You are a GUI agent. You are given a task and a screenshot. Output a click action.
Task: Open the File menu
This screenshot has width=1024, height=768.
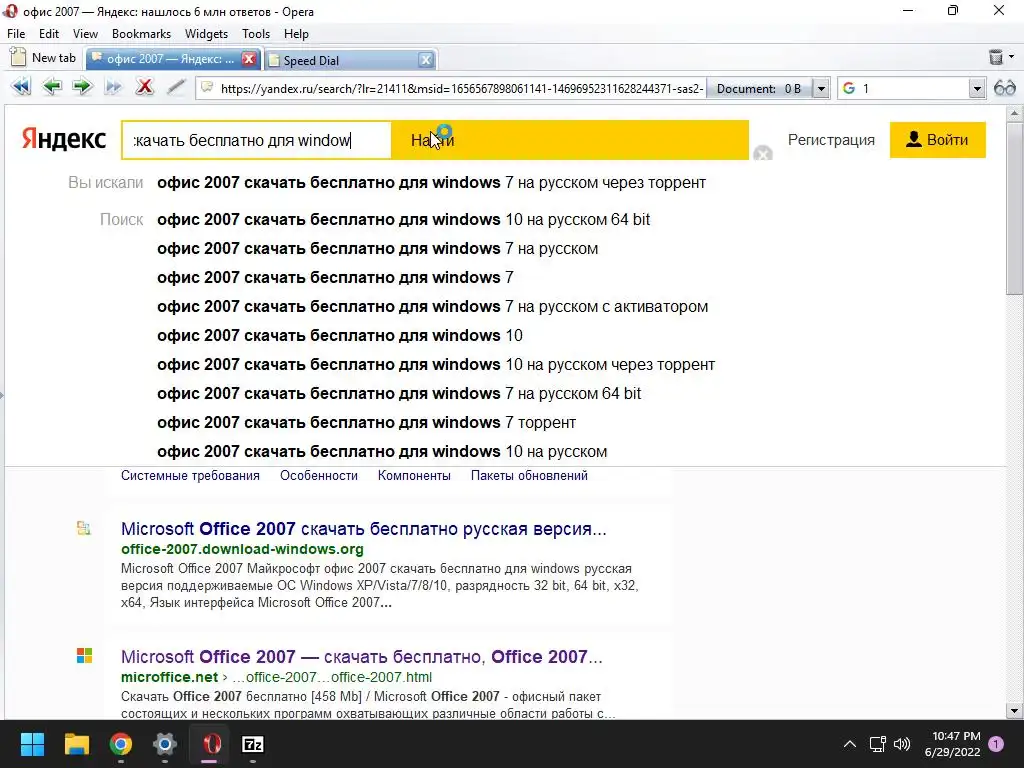pos(16,34)
